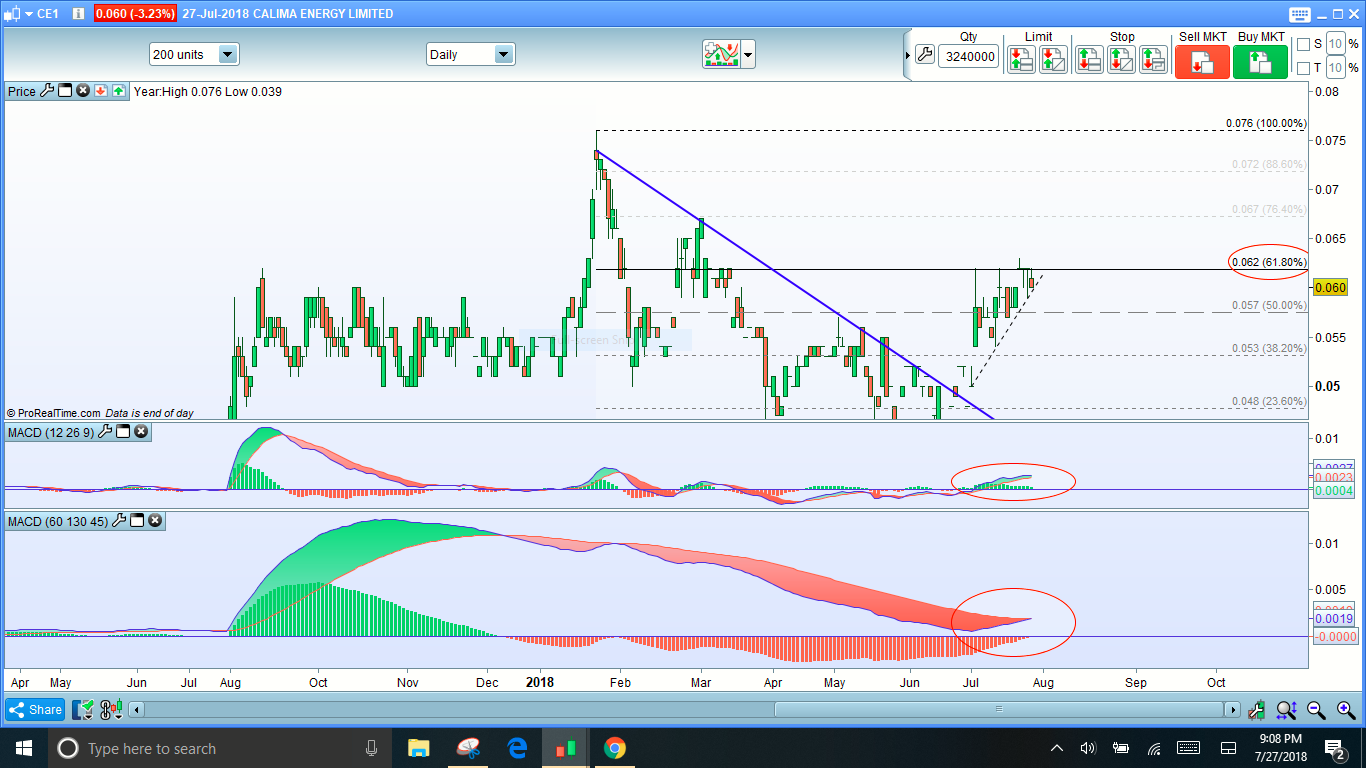This screenshot has height=768, width=1366.
Task: Remove the MACD (12 26 9) indicator
Action: click(141, 432)
